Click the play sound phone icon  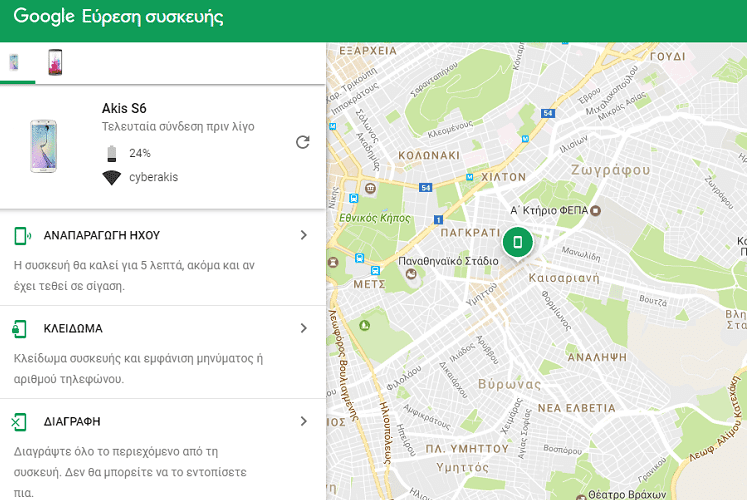[x=22, y=236]
